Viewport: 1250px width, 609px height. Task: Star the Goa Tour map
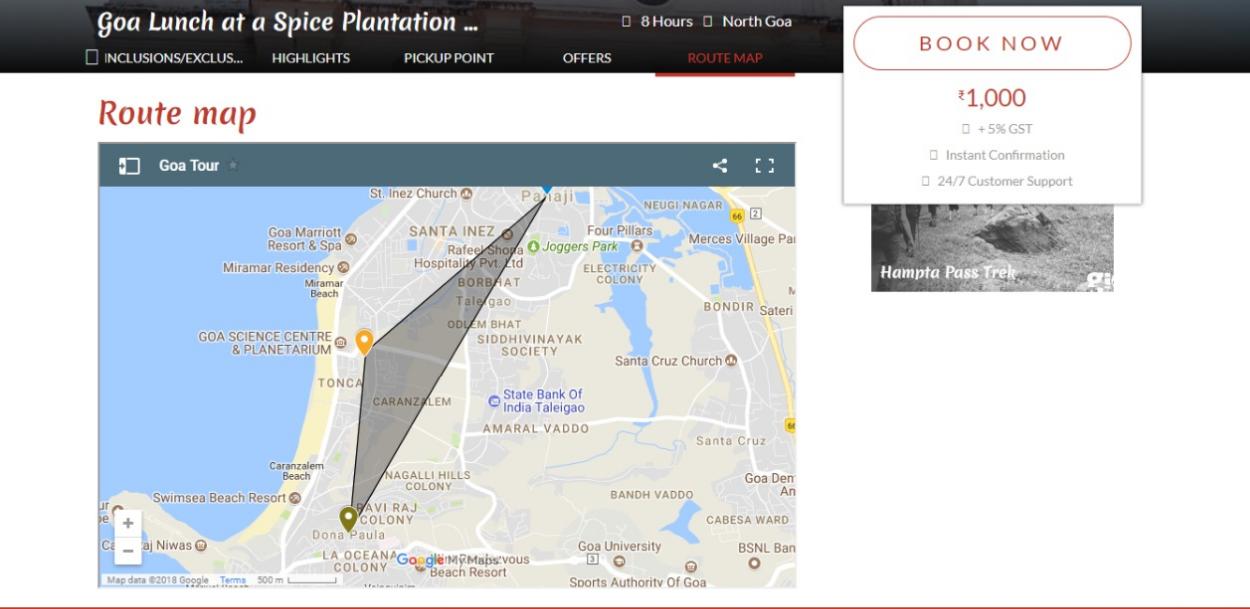233,166
